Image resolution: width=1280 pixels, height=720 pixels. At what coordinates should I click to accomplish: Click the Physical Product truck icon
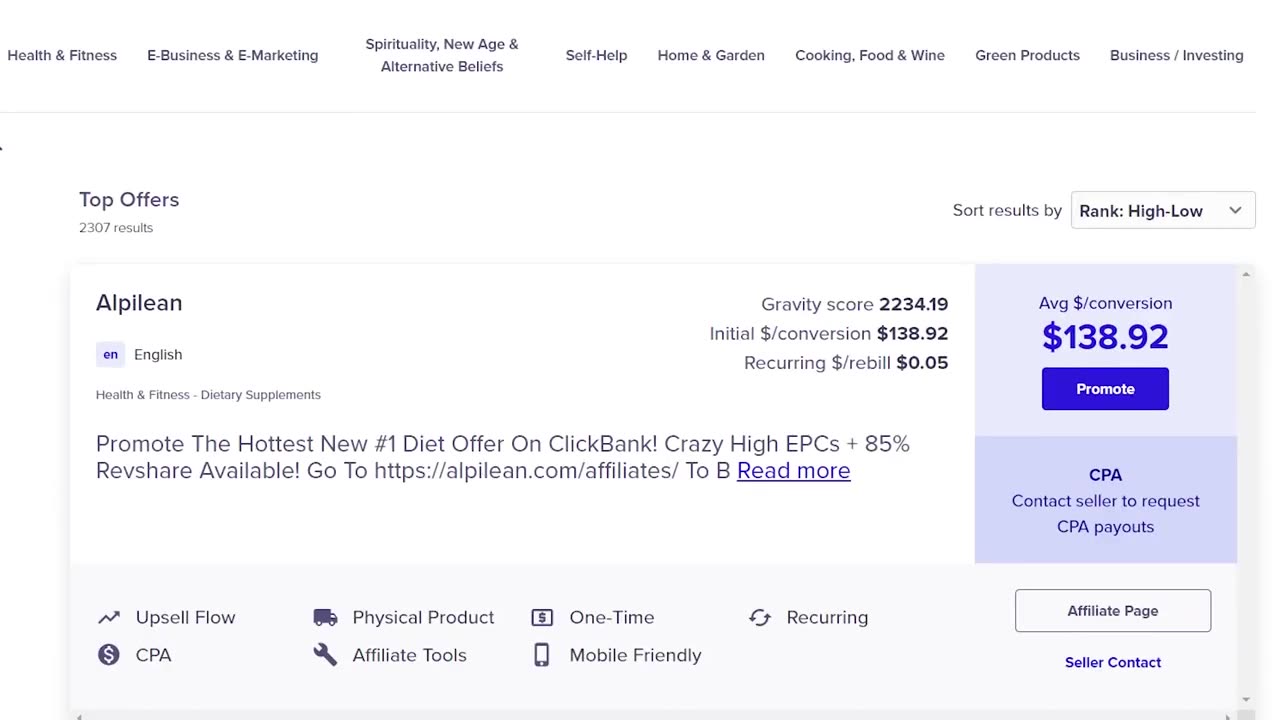pyautogui.click(x=325, y=618)
